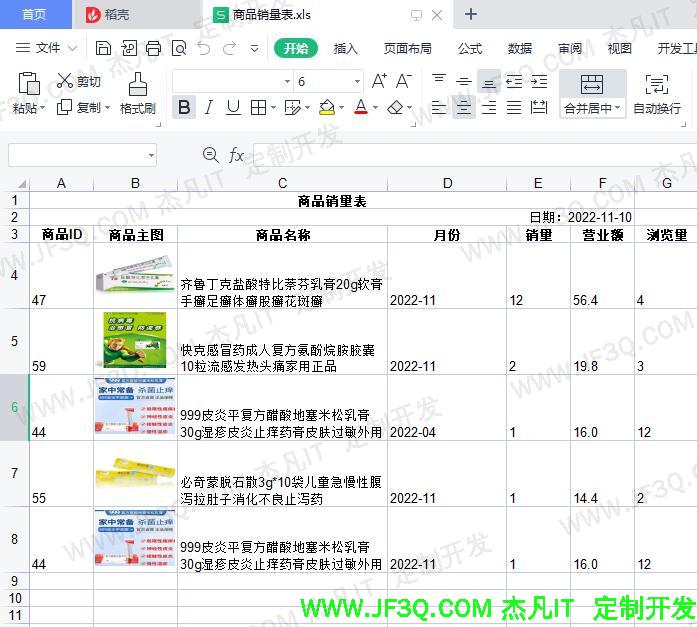Click the Merge and Center (合并居中) icon

[592, 84]
